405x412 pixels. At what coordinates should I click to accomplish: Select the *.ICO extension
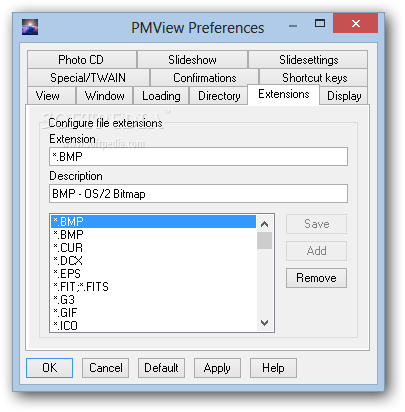click(154, 325)
